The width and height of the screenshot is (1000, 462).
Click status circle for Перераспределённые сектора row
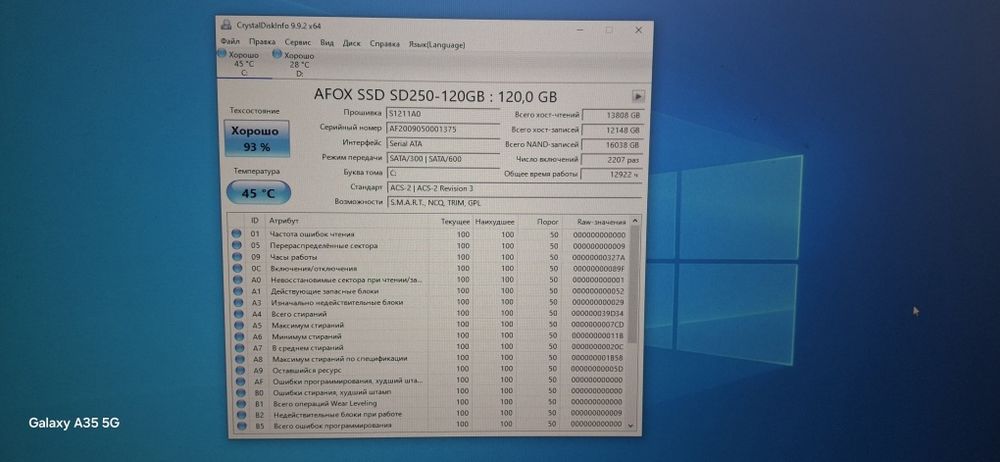[237, 246]
